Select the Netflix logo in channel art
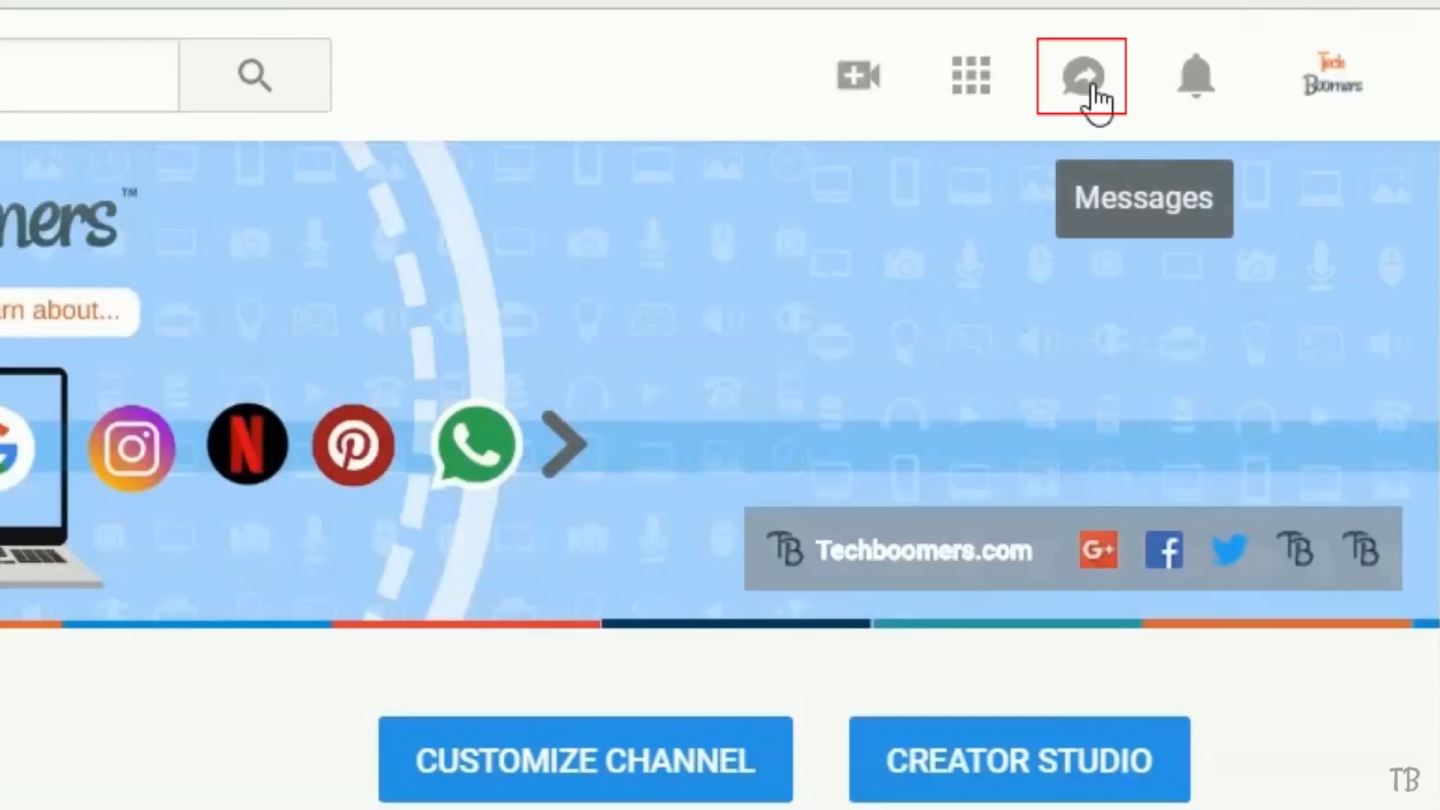Viewport: 1440px width, 810px height. coord(247,444)
